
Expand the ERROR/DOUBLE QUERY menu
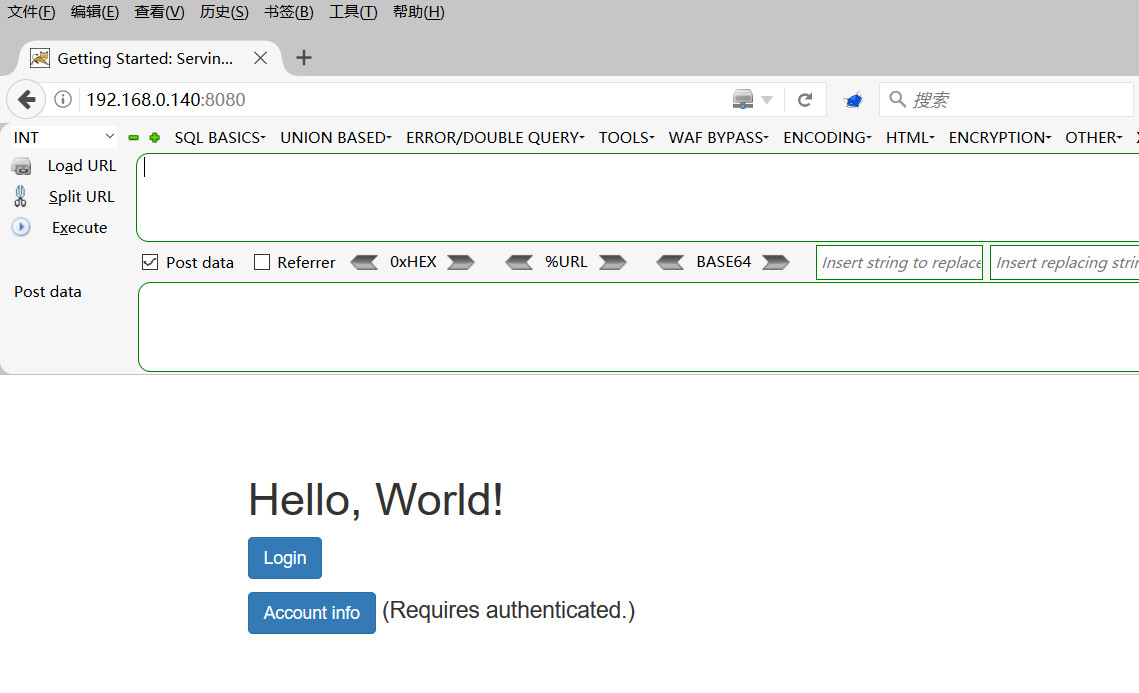tap(495, 137)
